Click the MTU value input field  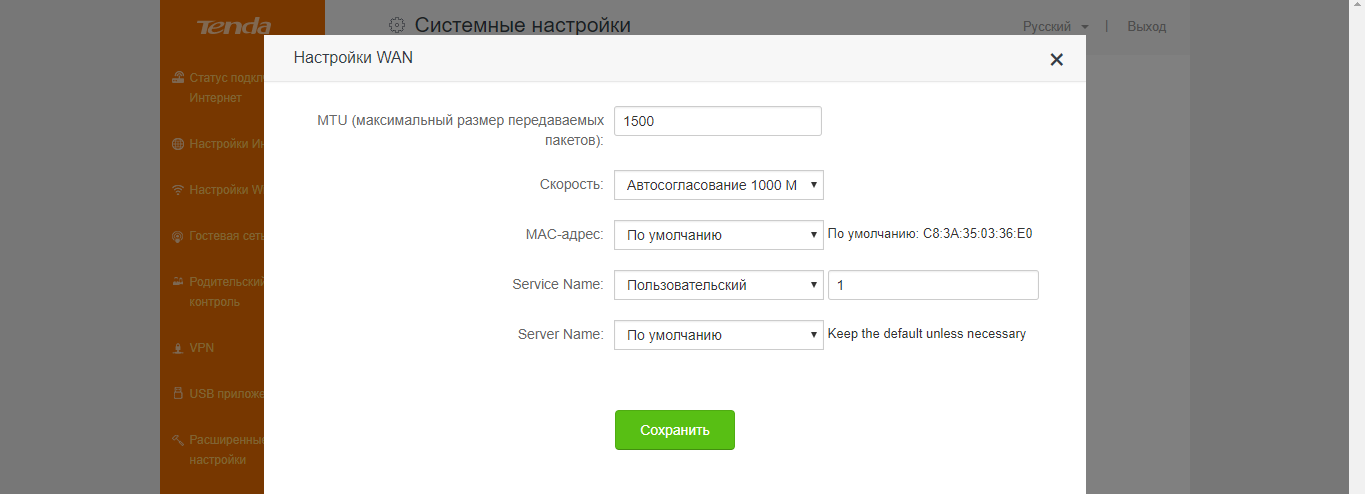pyautogui.click(x=718, y=121)
